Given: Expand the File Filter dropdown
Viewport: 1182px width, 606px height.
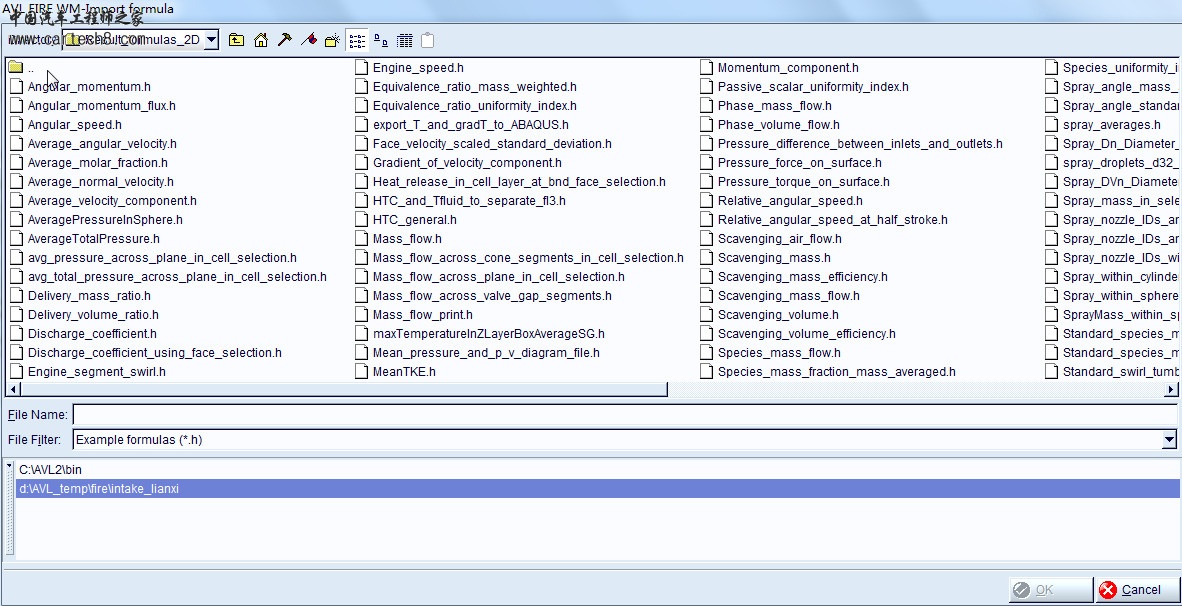Looking at the screenshot, I should coord(1168,439).
